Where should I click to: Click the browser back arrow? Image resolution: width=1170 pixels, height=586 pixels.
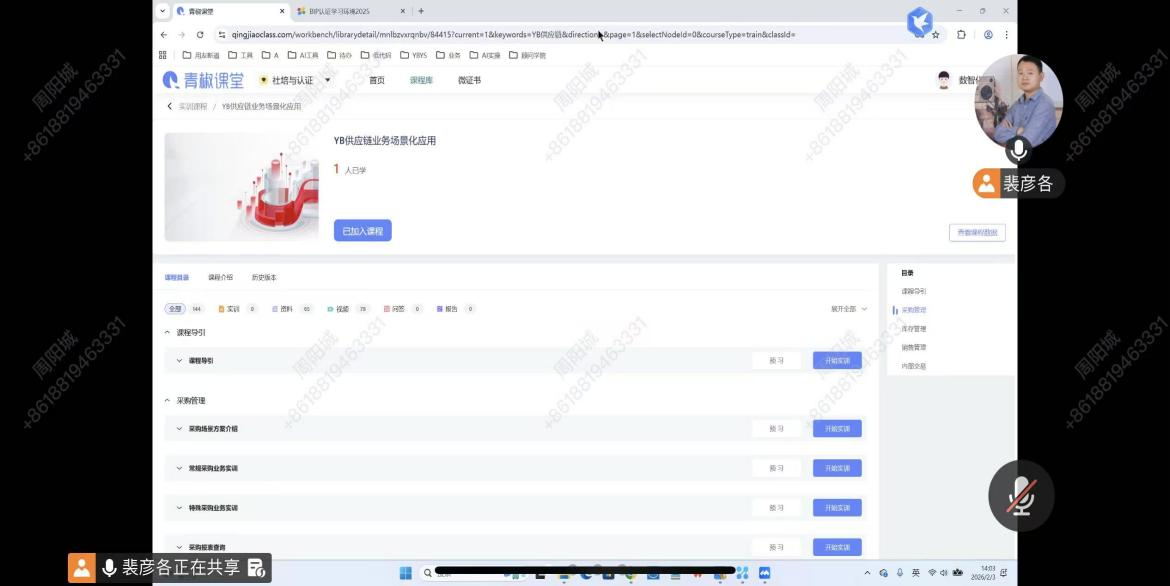tap(164, 34)
